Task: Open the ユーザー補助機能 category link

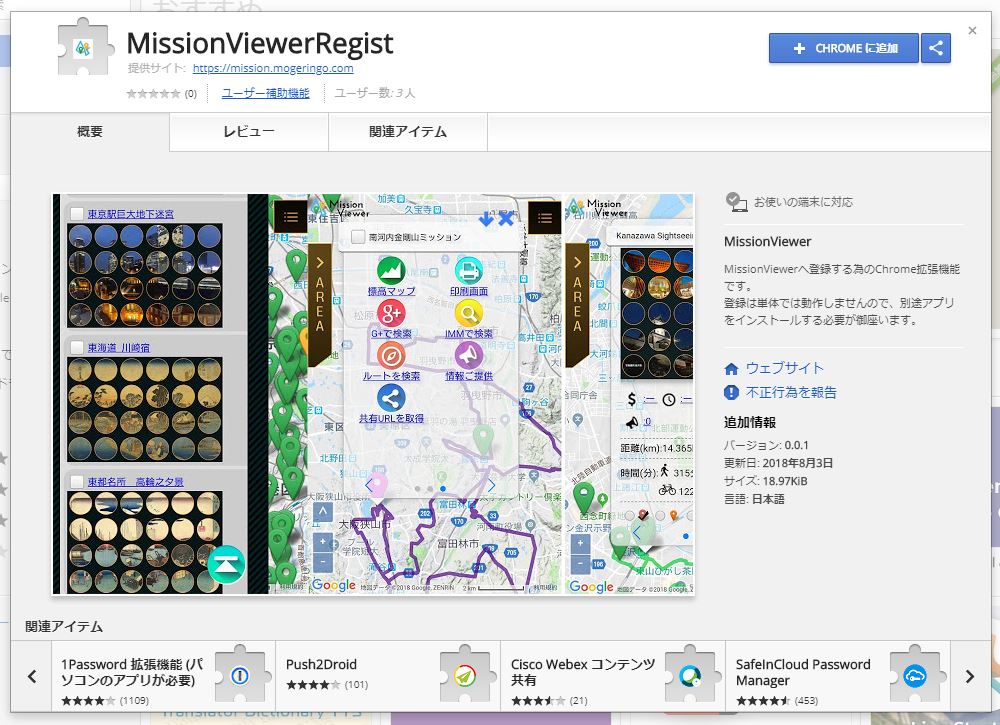Action: (265, 93)
